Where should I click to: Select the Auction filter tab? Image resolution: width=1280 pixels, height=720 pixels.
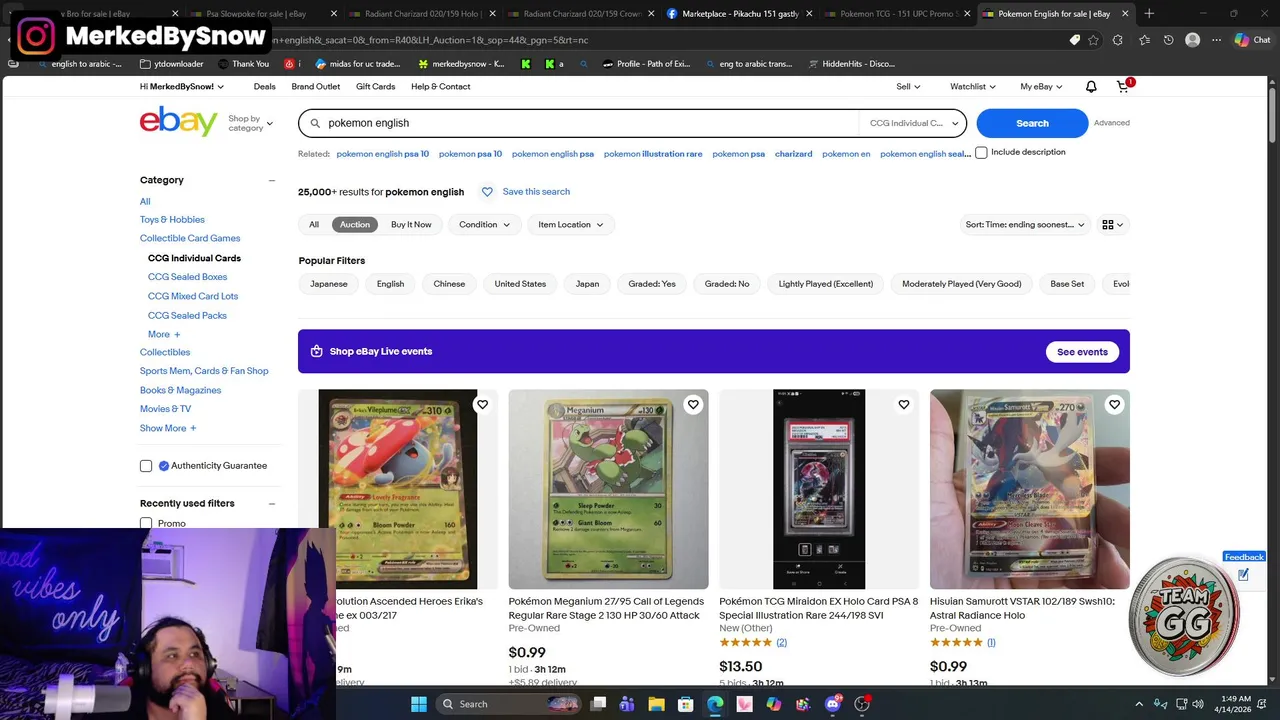pos(355,225)
